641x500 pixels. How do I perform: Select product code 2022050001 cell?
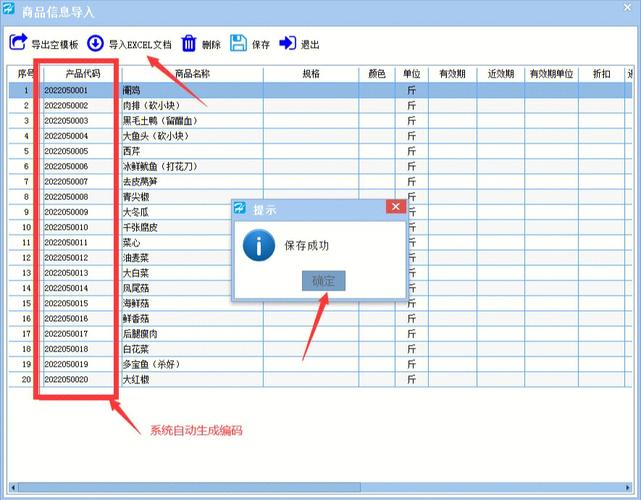click(83, 90)
